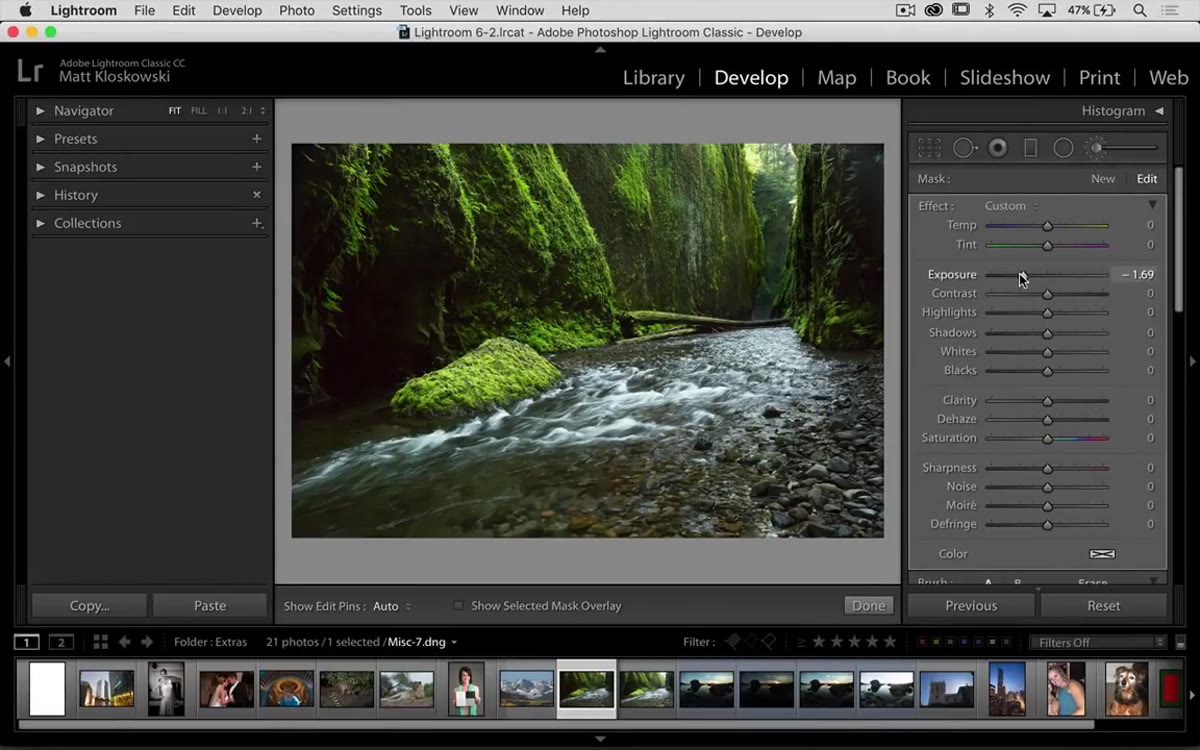Click the Done button

pos(868,606)
